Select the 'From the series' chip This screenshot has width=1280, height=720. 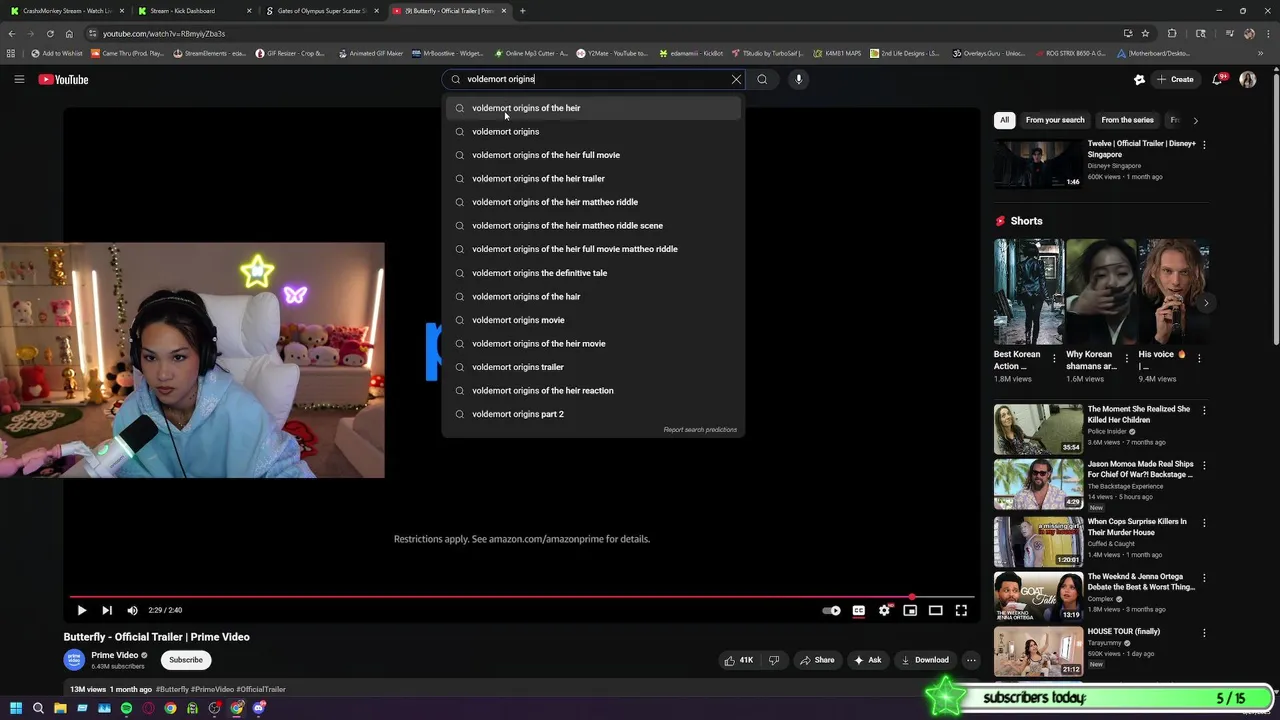point(1127,120)
